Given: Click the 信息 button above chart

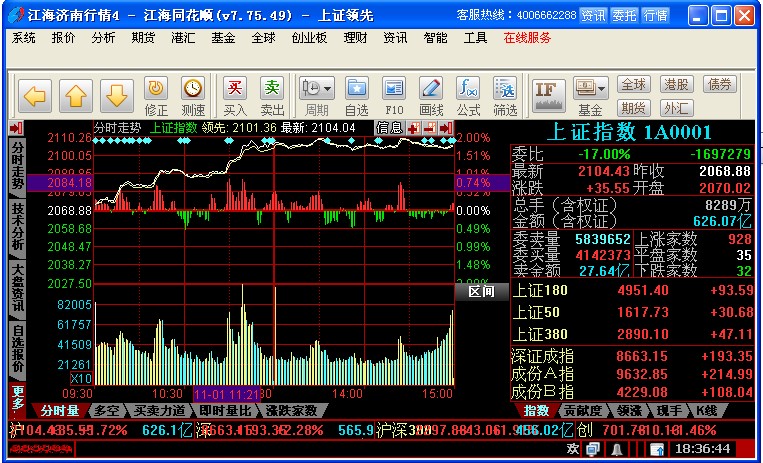Looking at the screenshot, I should coord(390,128).
